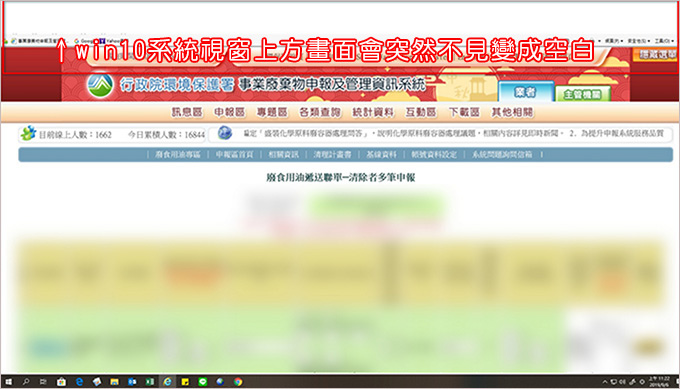Switch to the 業者 tab
The image size is (680, 389).
[526, 92]
